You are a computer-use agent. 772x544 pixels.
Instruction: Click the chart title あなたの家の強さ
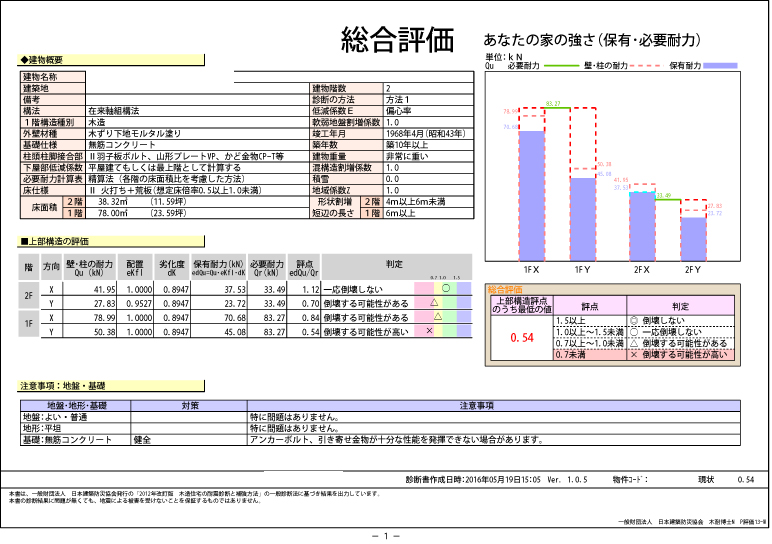591,40
